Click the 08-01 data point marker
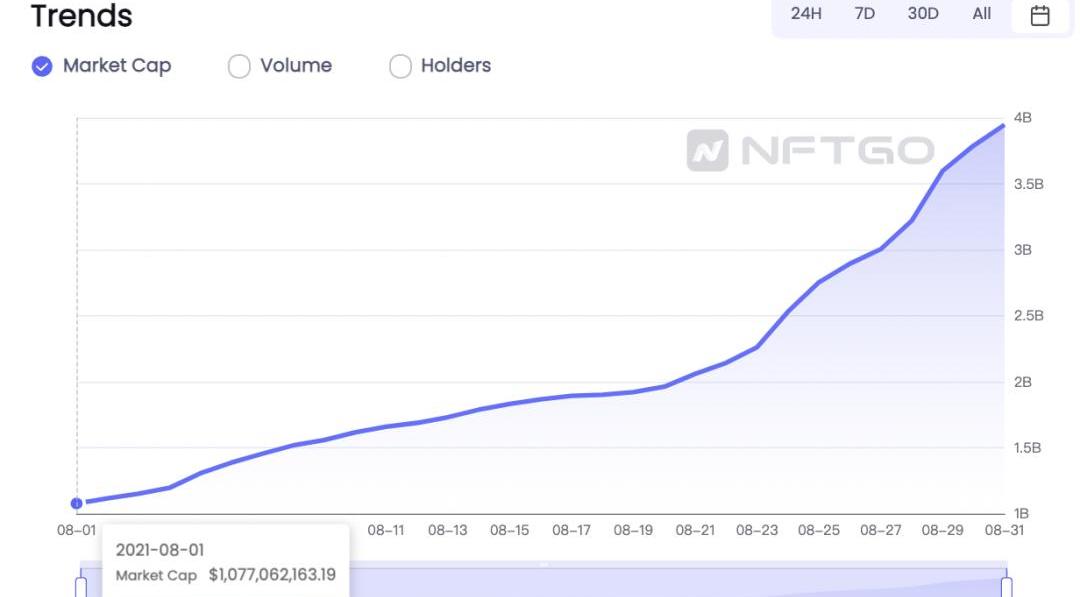 click(77, 503)
